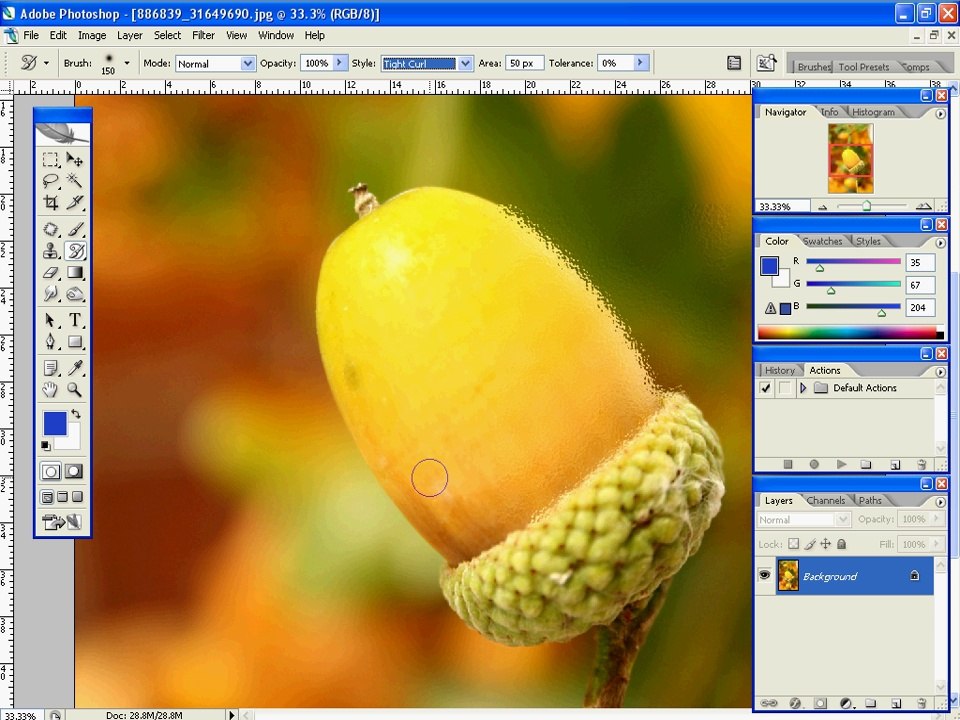Open the Tolerance slider arrow
Viewport: 960px width, 720px height.
(x=640, y=62)
